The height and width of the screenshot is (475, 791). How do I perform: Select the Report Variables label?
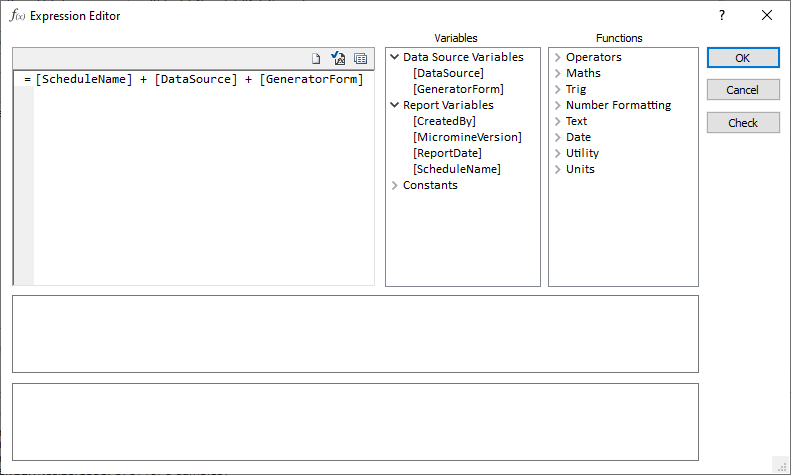pos(448,105)
